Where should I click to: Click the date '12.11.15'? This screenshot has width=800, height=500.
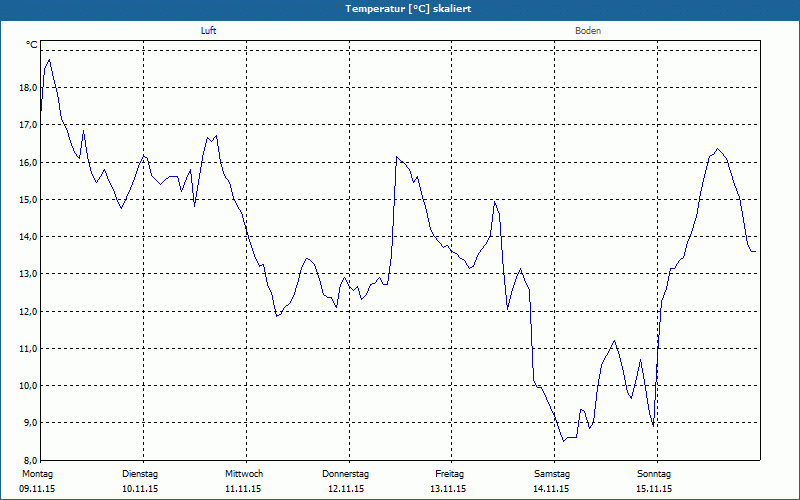coord(345,489)
